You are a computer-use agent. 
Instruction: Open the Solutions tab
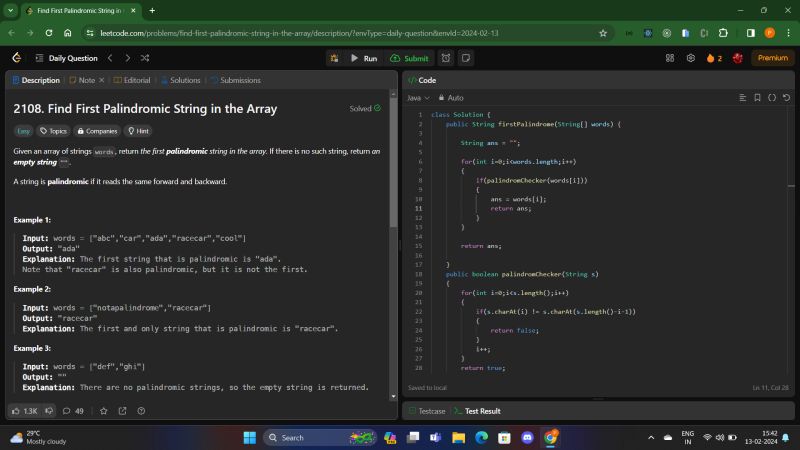[x=181, y=80]
